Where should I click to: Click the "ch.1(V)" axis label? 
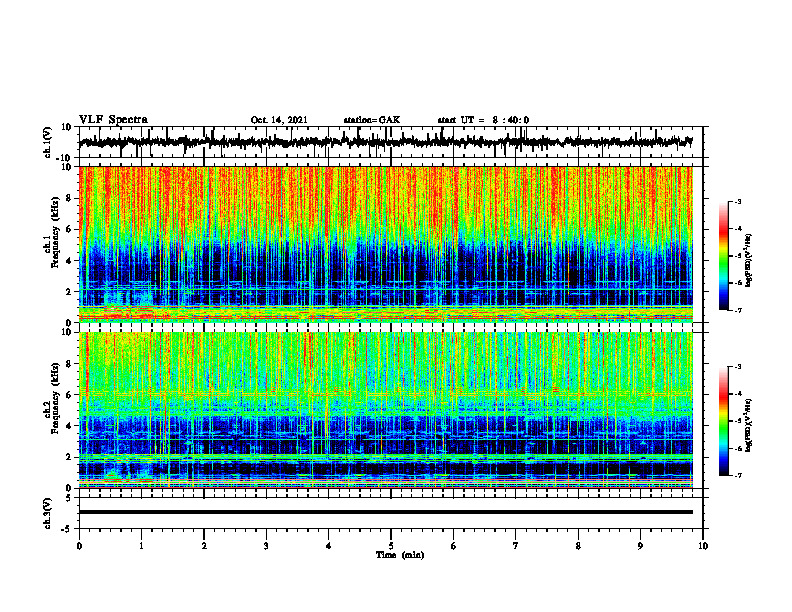48,142
